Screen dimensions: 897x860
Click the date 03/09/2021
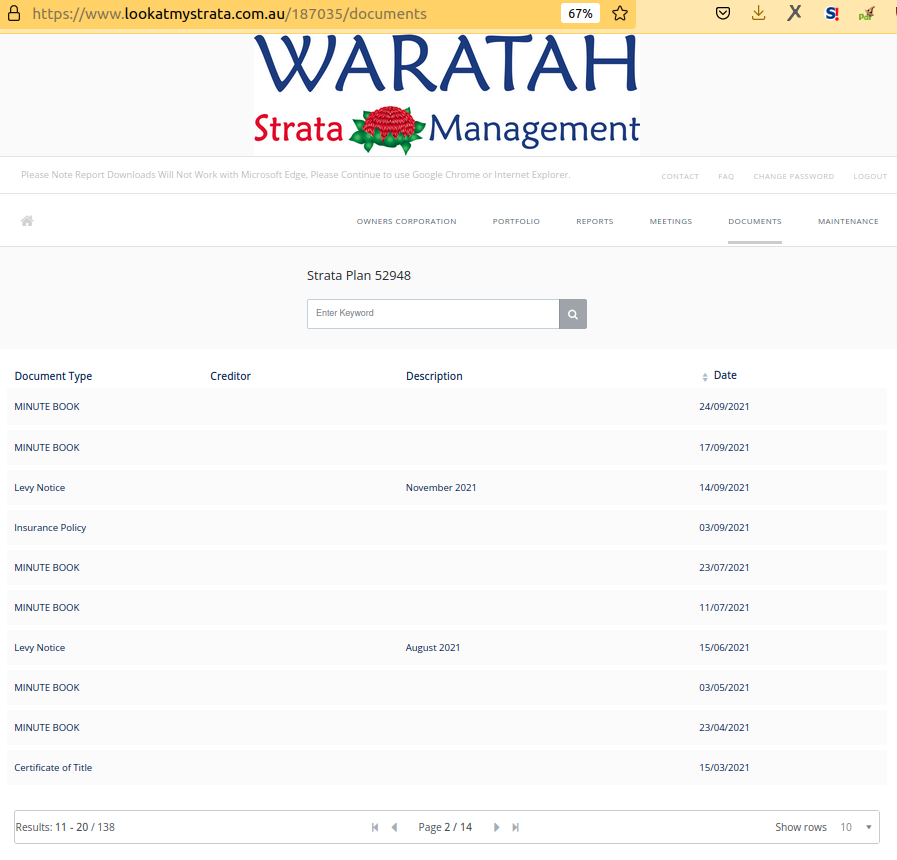pyautogui.click(x=724, y=528)
